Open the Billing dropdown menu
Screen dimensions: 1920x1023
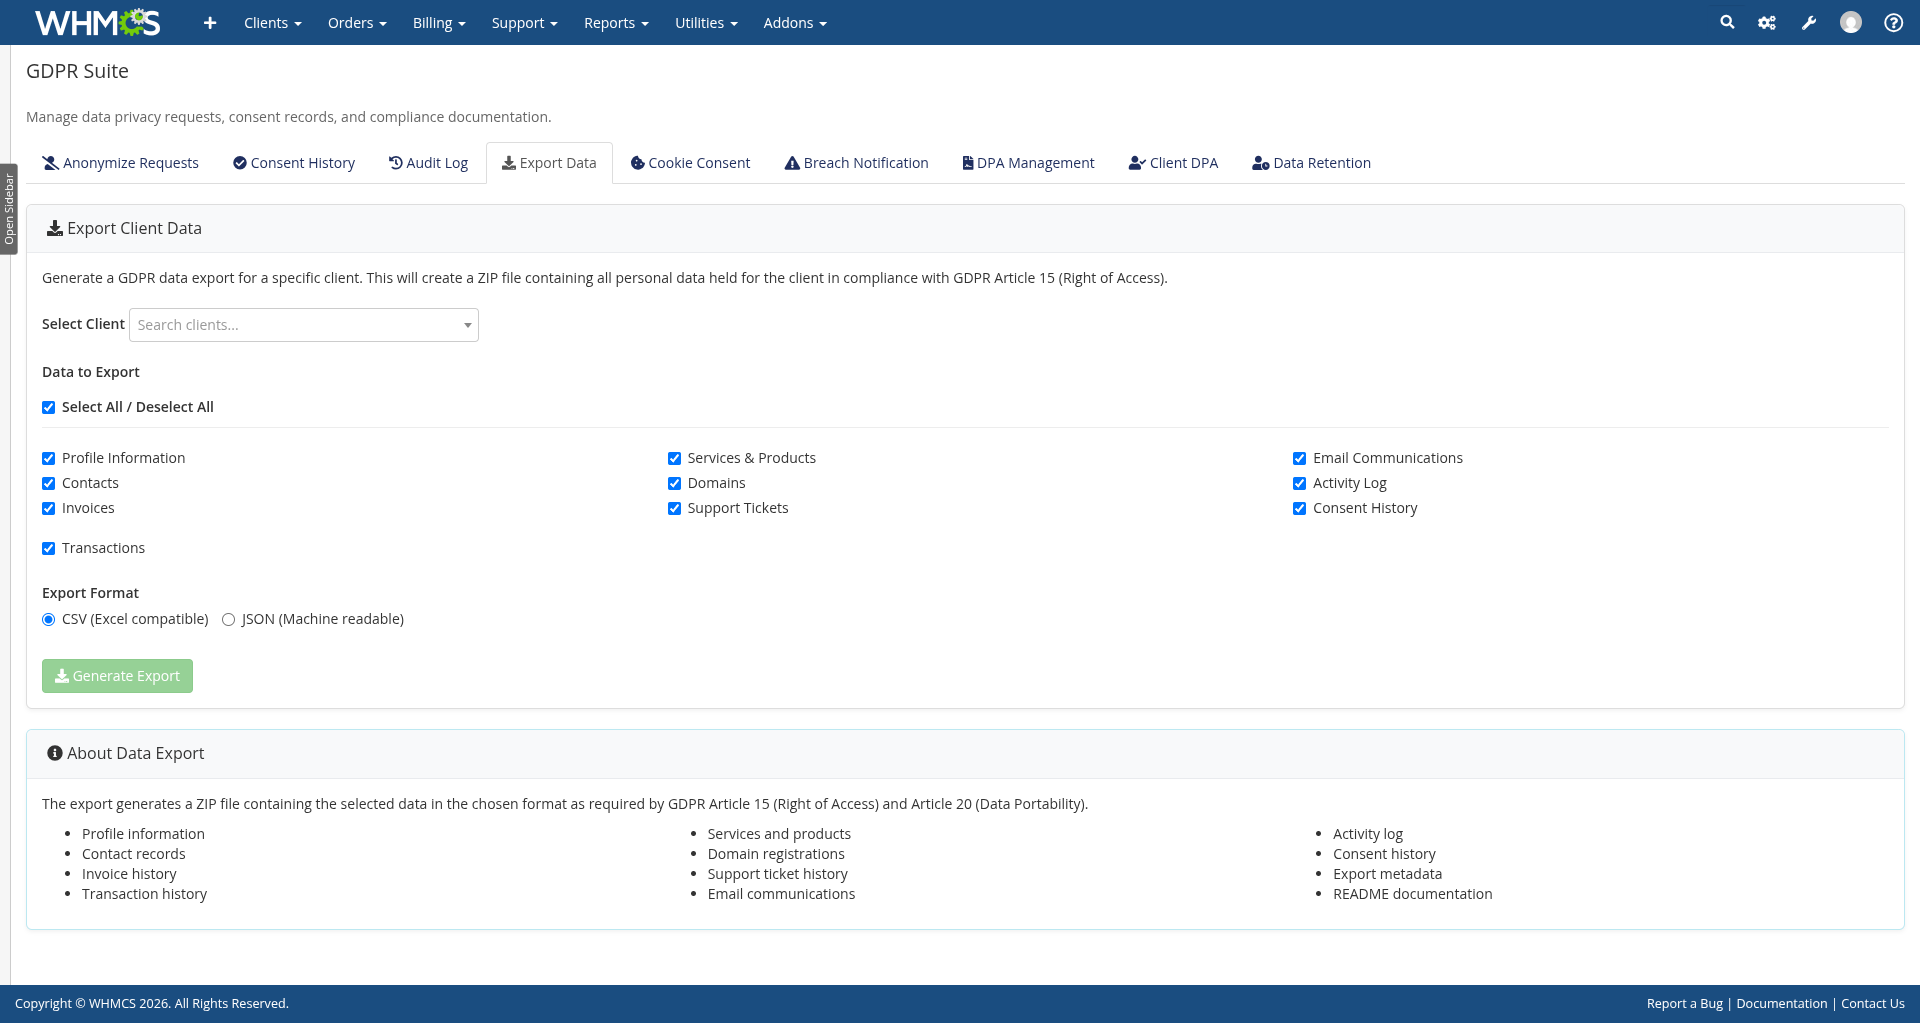439,23
